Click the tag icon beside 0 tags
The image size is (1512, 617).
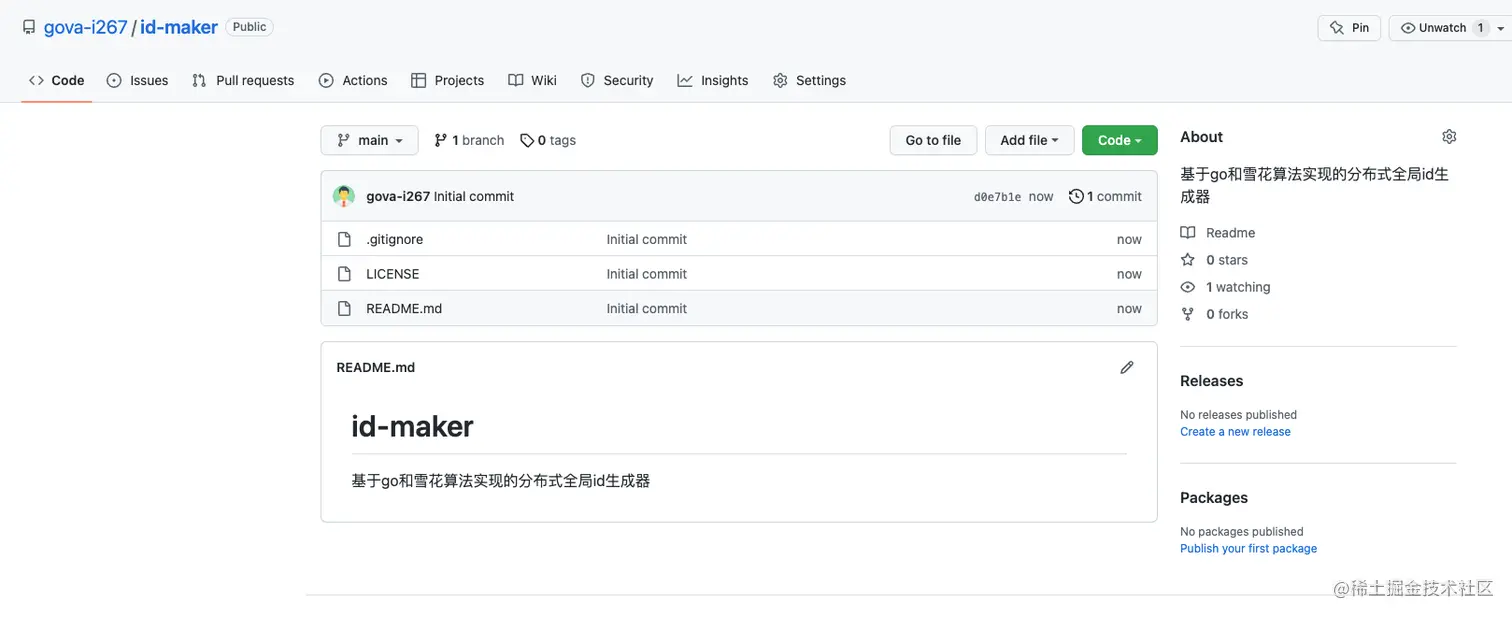click(x=527, y=140)
